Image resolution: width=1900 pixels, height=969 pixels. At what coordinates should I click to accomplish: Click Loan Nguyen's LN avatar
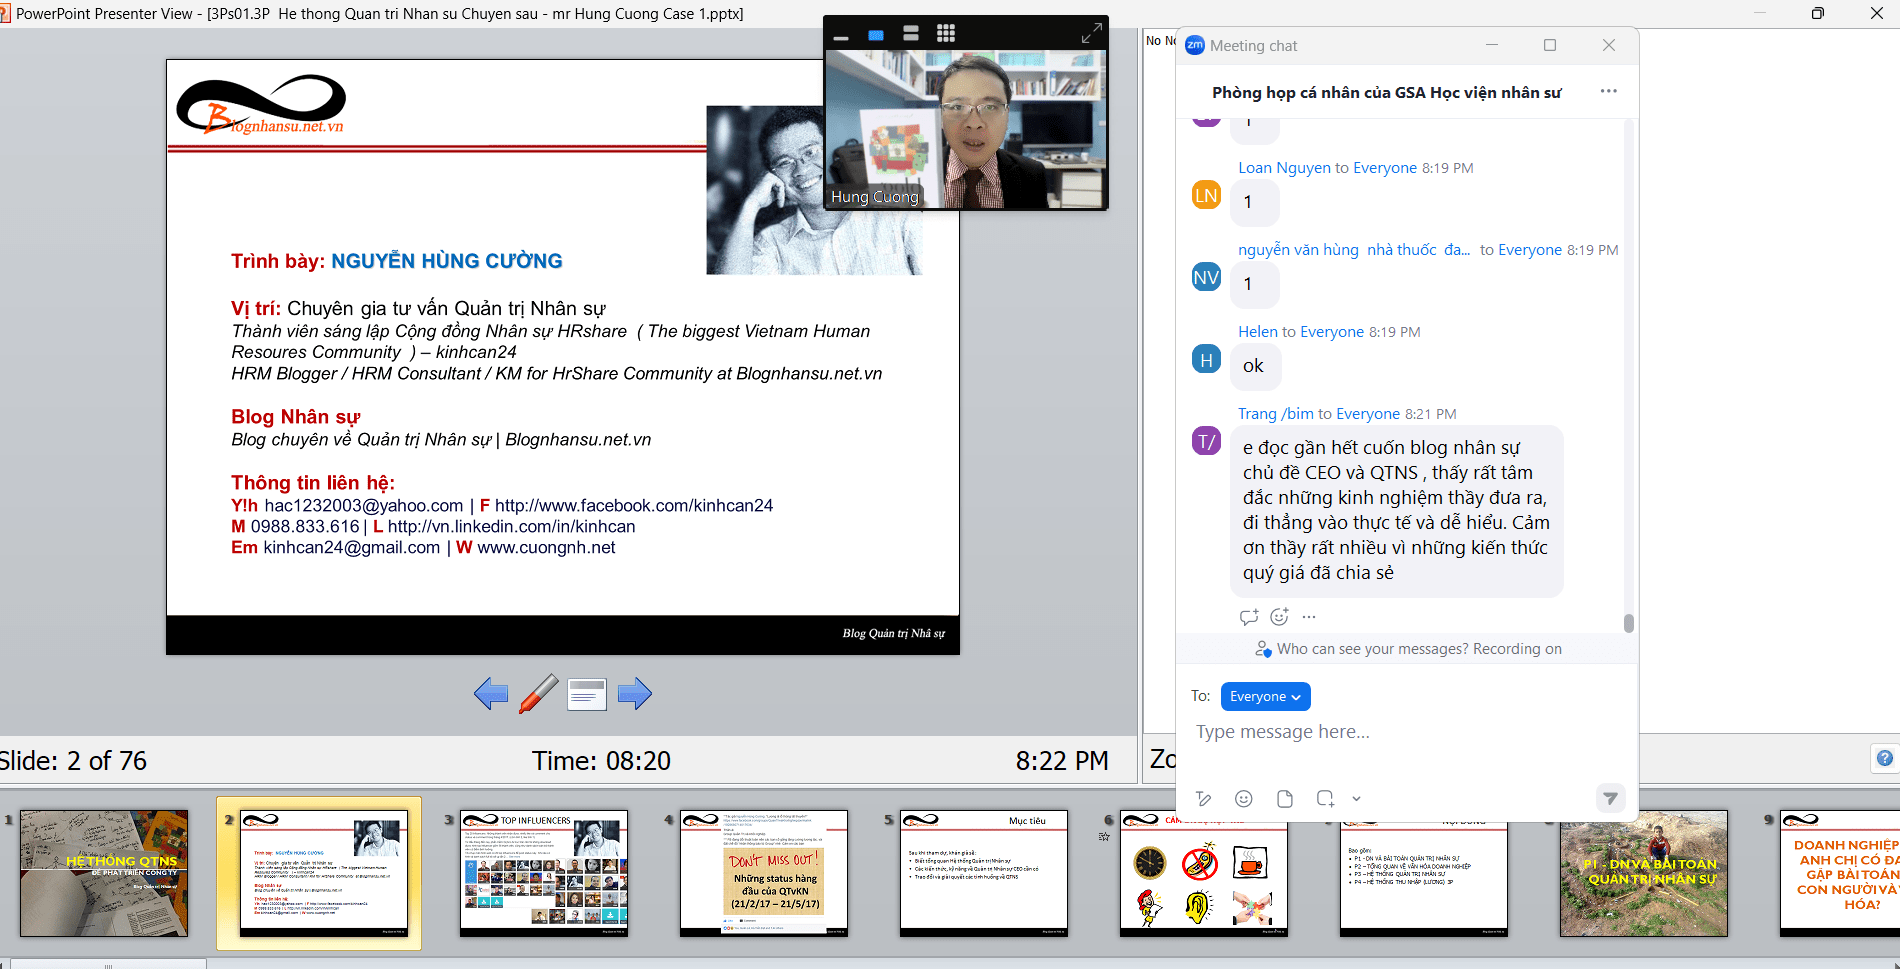[1206, 195]
